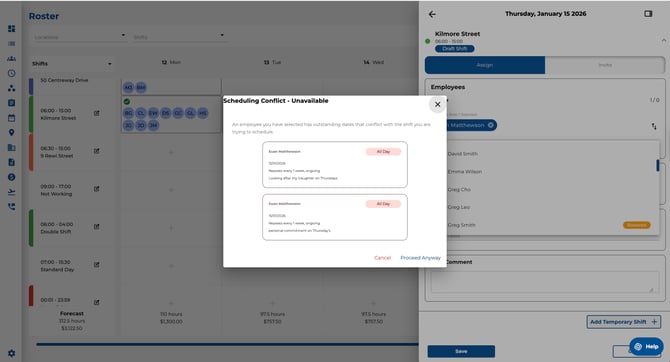
Task: Open the org structure sidebar icon
Action: [x=12, y=88]
